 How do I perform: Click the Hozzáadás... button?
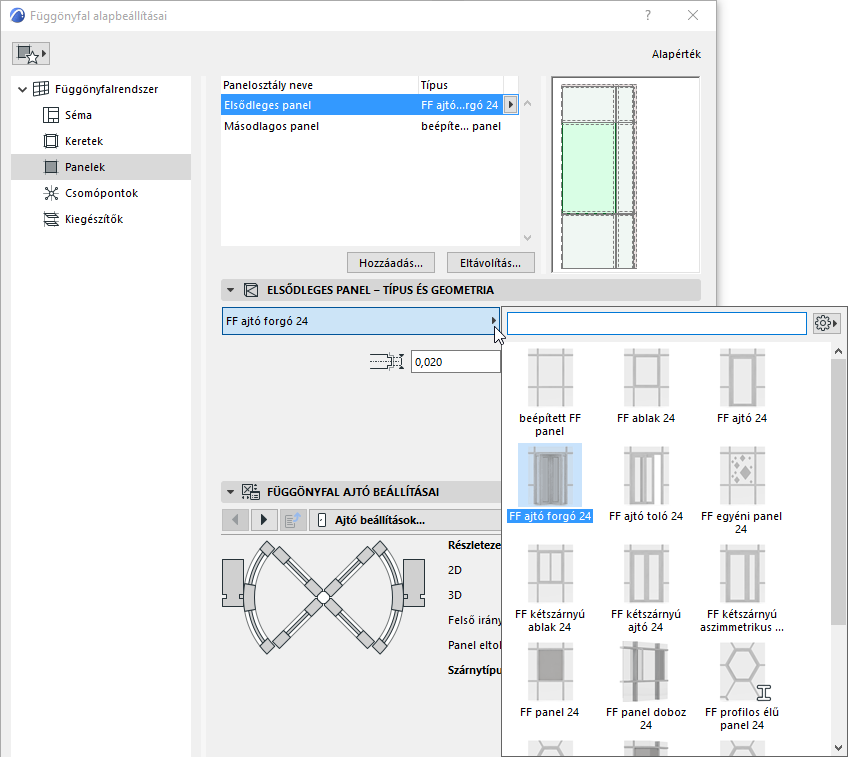click(391, 263)
